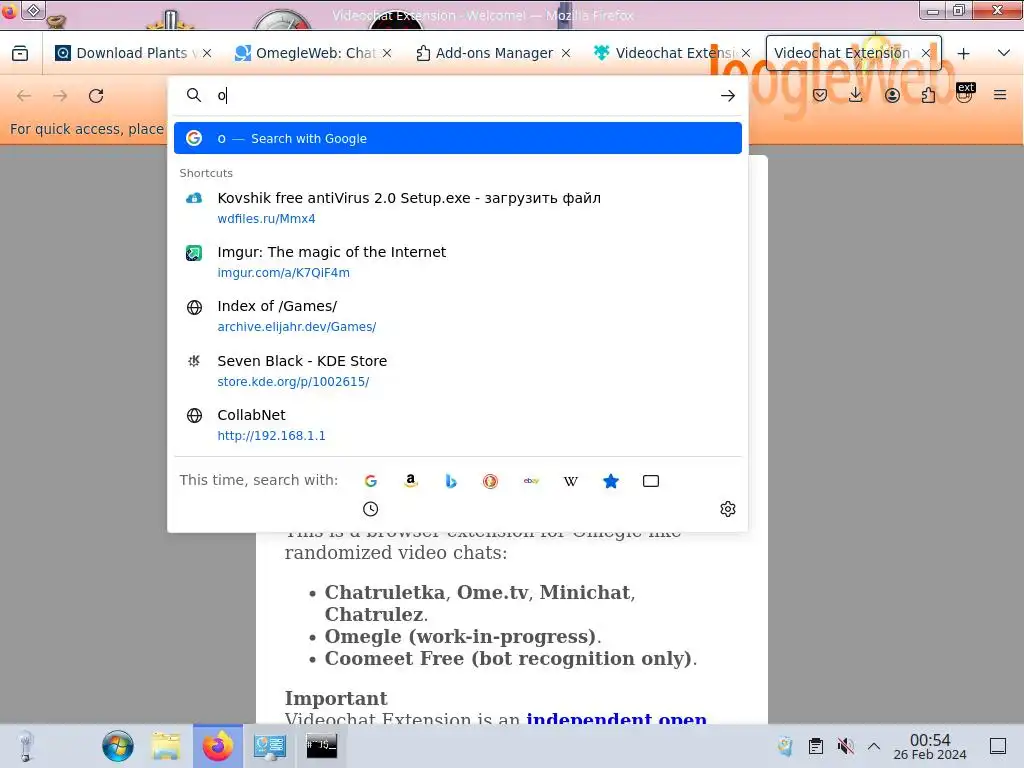
Task: Close the Download Plants tab
Action: (x=207, y=53)
